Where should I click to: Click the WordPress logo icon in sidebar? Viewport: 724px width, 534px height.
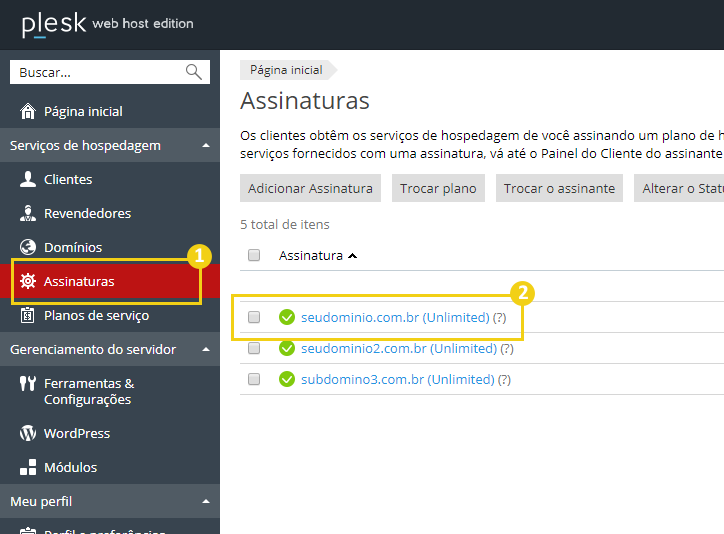[x=28, y=433]
